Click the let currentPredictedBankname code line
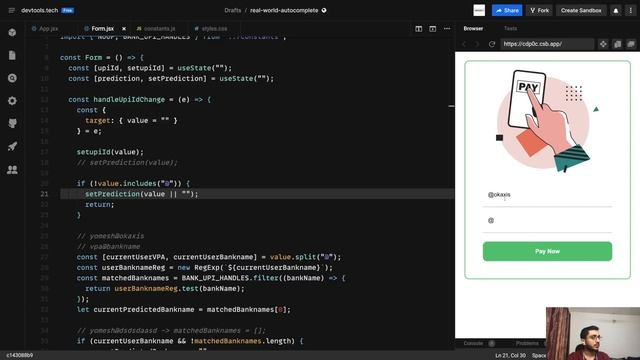640x360 pixels. [184, 309]
